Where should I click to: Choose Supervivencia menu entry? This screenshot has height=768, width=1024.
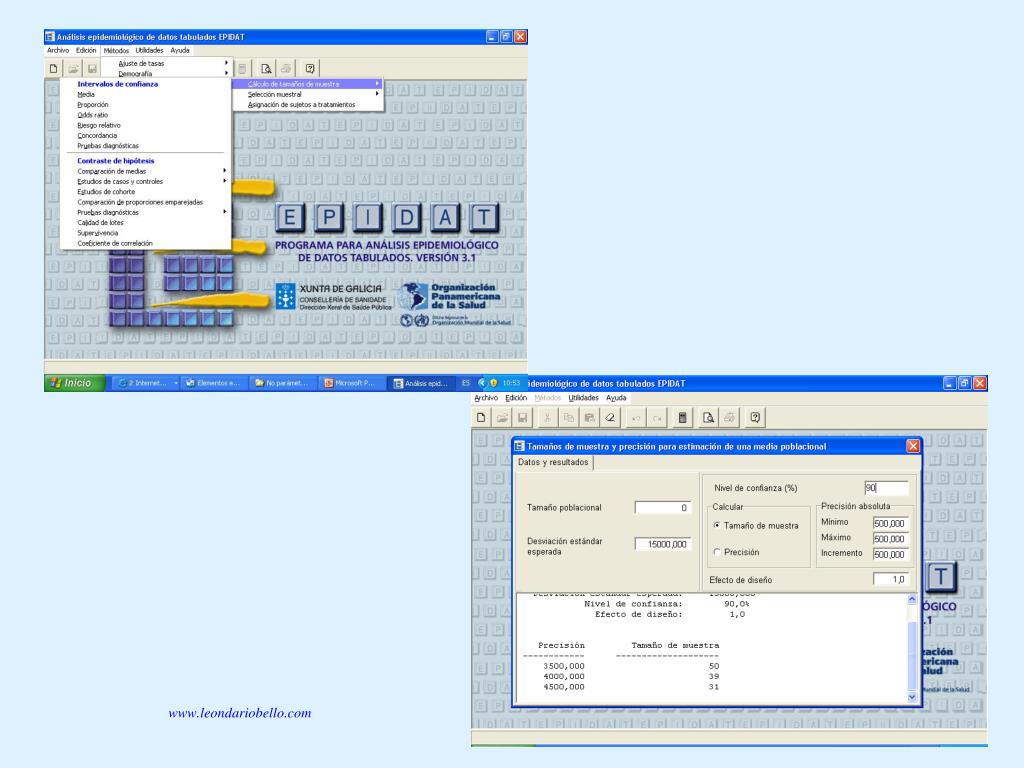click(145, 233)
